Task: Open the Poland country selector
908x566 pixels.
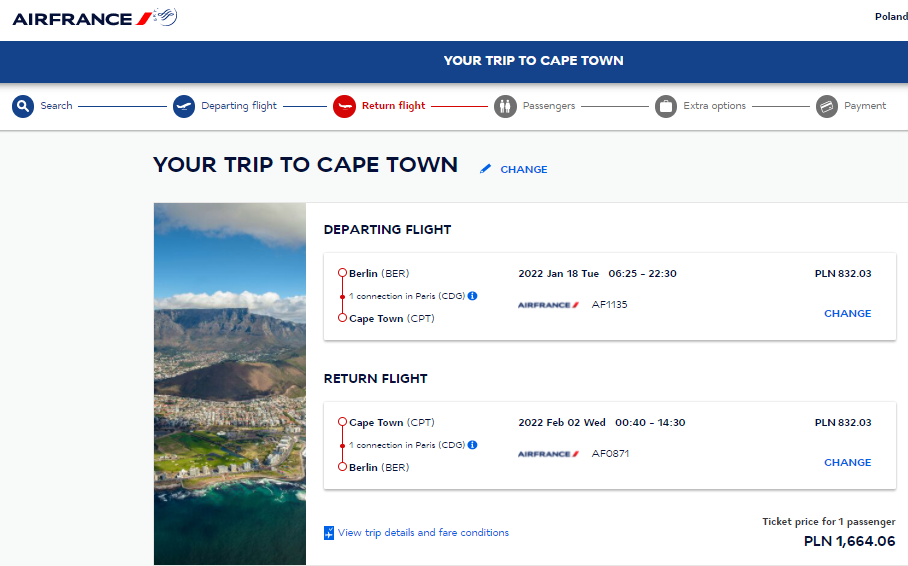Action: click(891, 17)
